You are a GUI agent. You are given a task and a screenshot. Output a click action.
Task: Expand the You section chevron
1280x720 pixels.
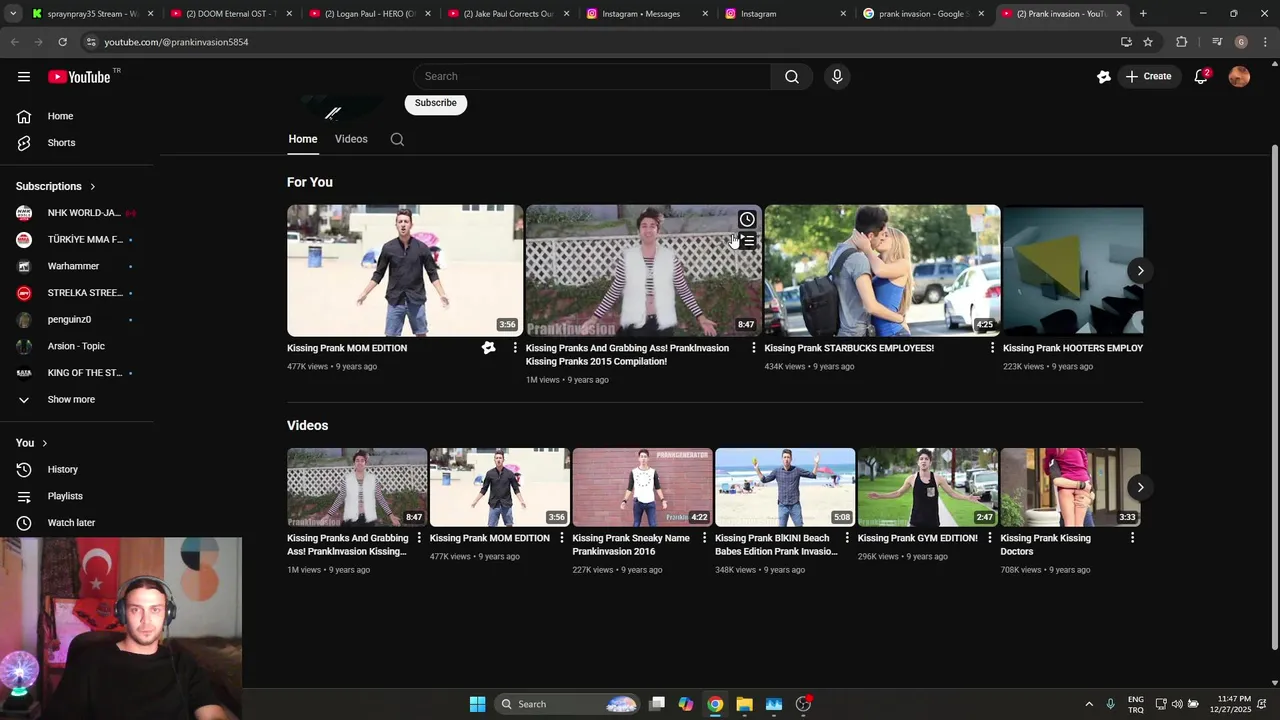point(44,443)
